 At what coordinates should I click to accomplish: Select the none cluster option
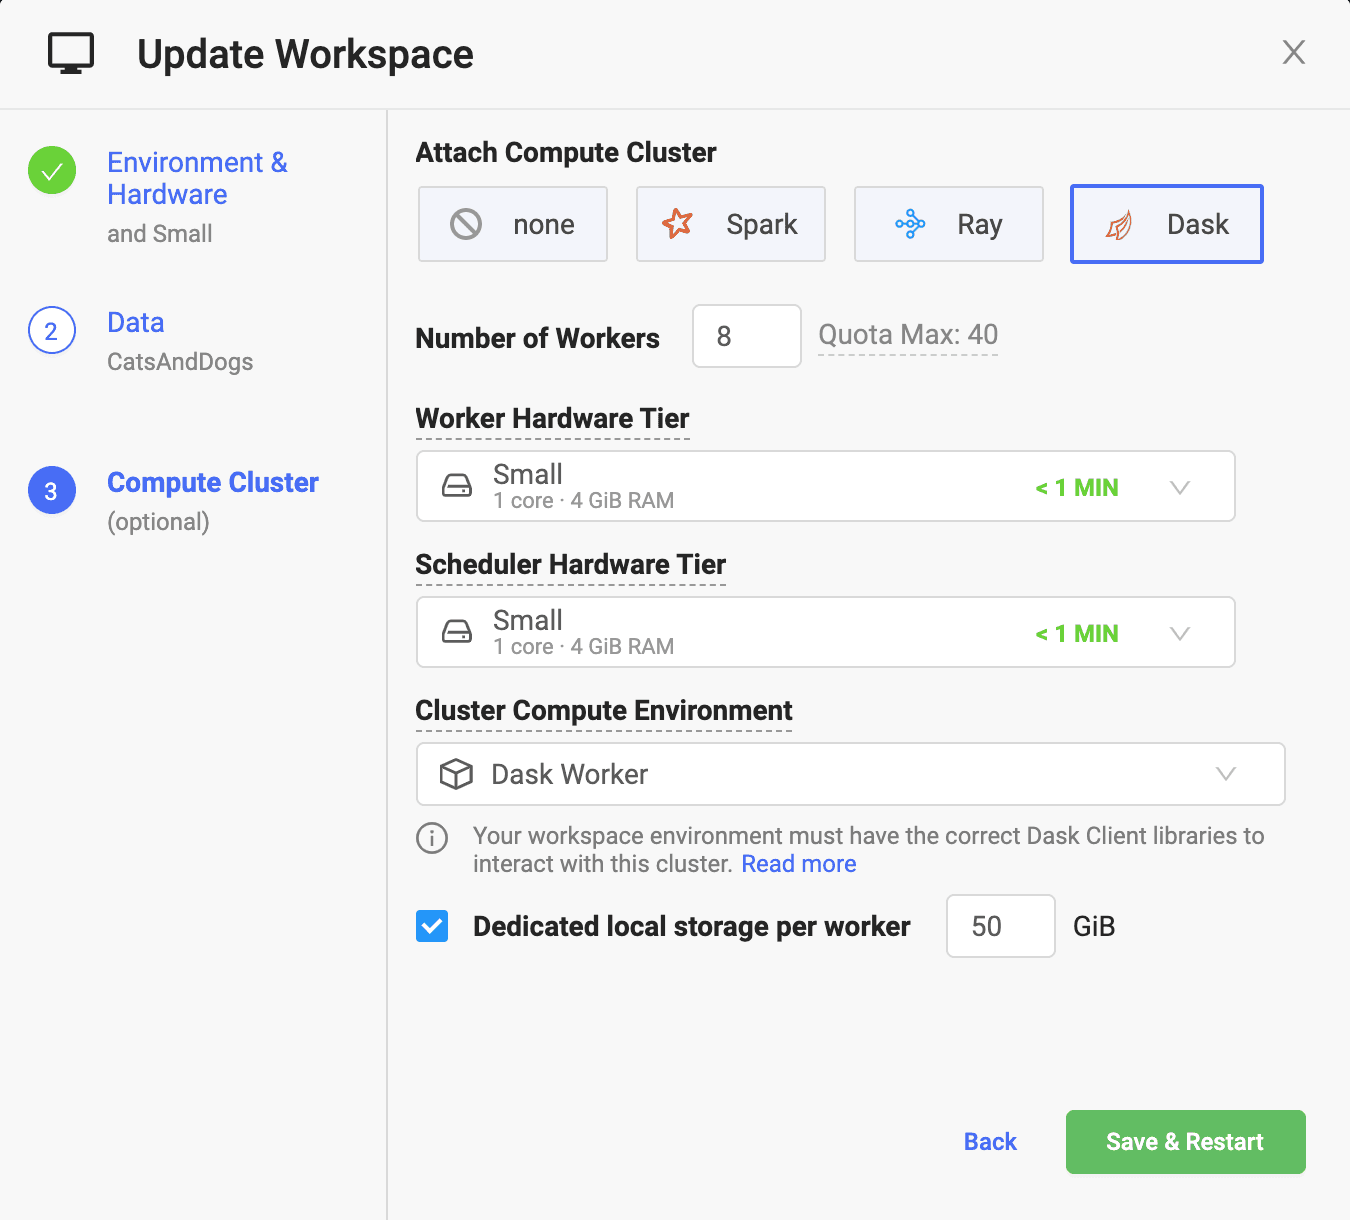[513, 224]
